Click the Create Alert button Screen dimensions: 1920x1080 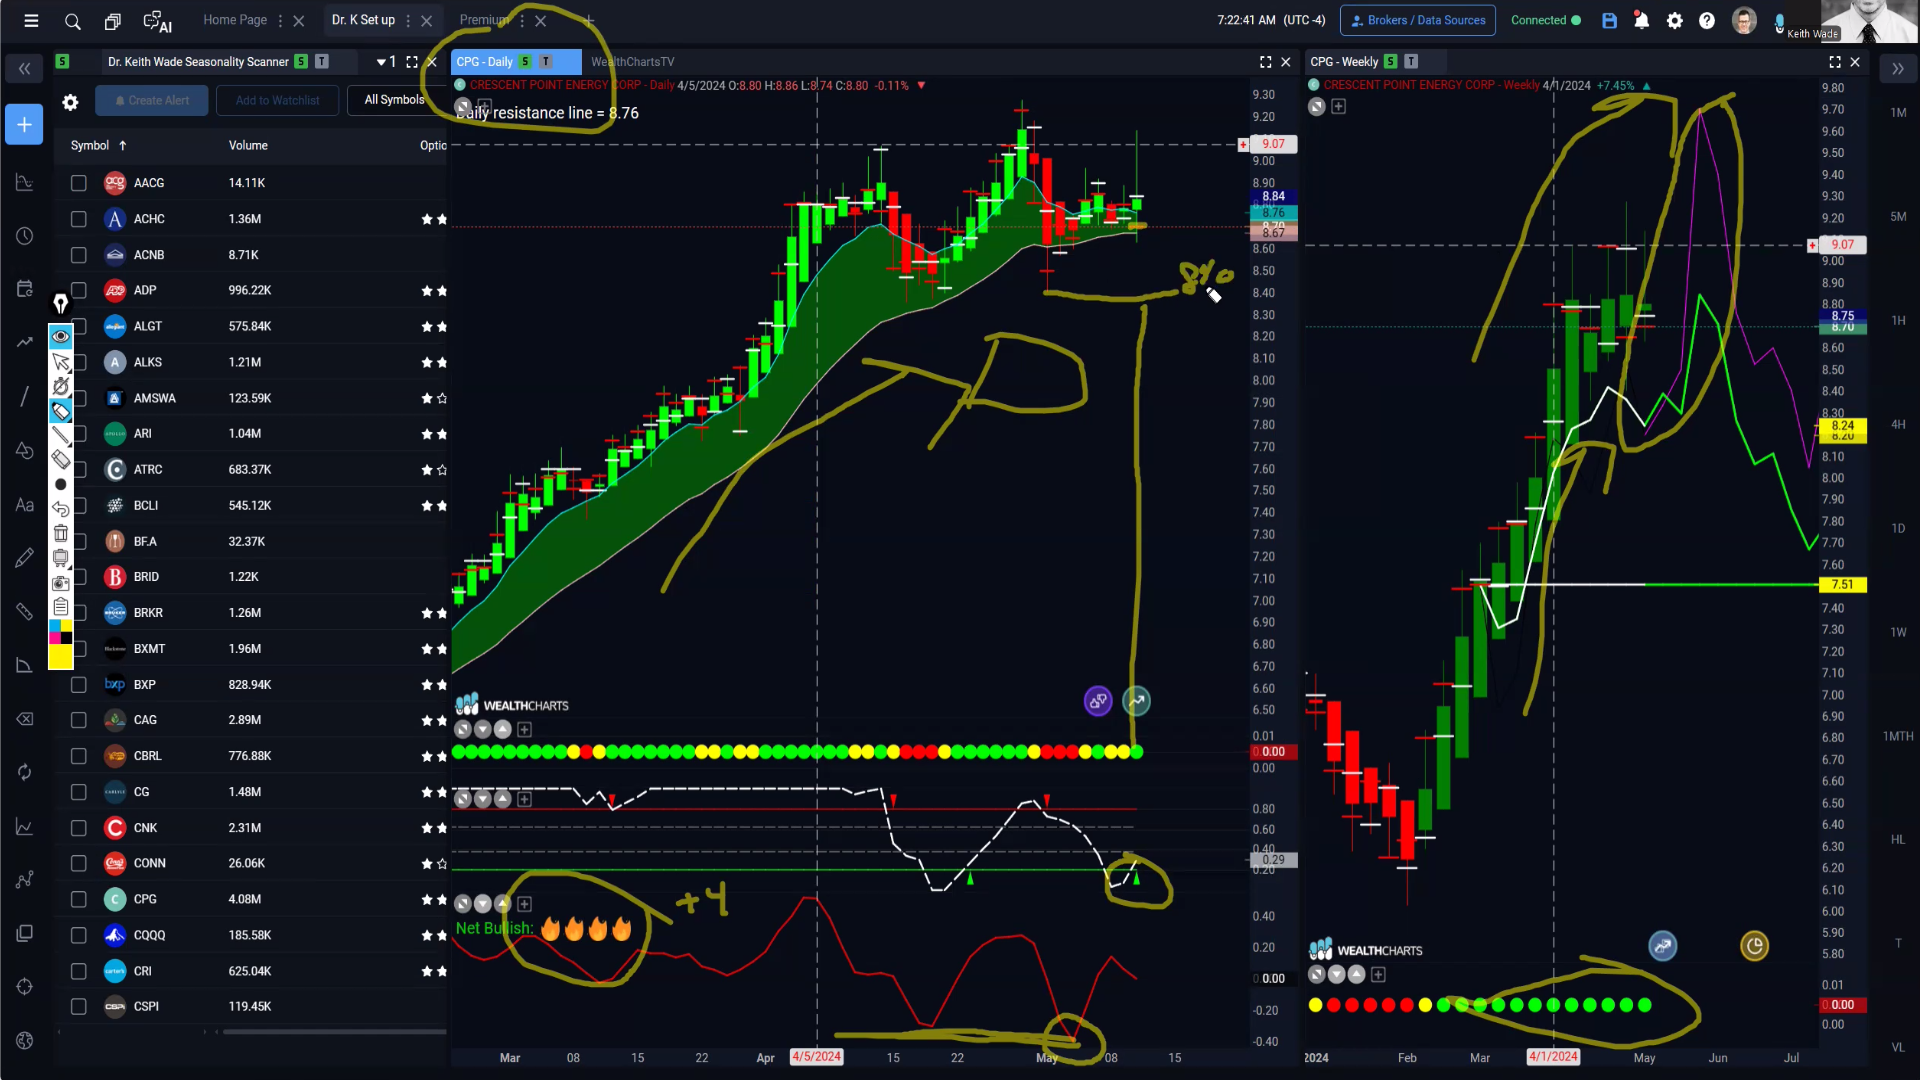(152, 100)
